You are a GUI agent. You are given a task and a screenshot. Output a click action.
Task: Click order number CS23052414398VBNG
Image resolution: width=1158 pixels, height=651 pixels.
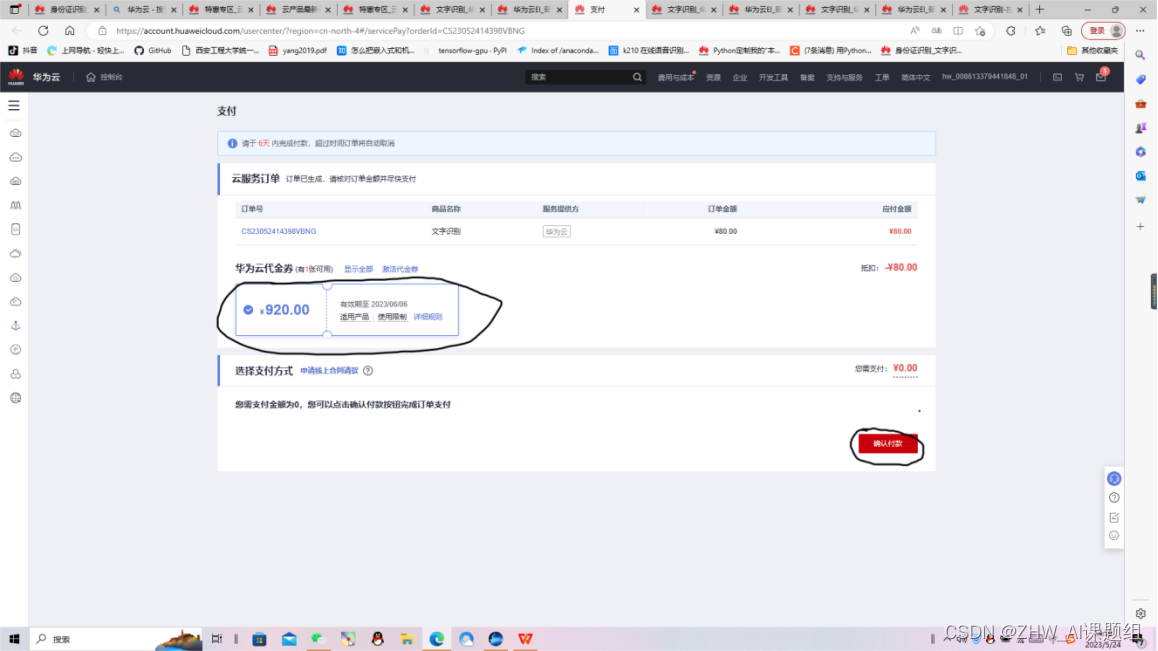(278, 231)
